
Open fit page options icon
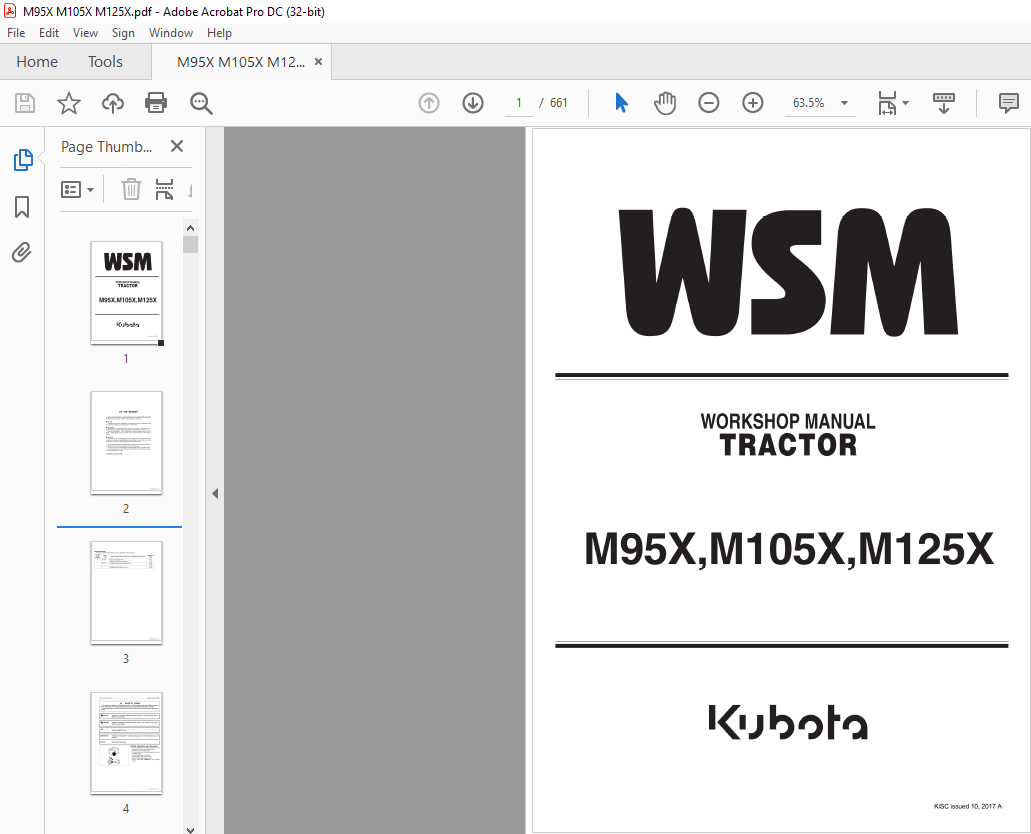(x=887, y=103)
